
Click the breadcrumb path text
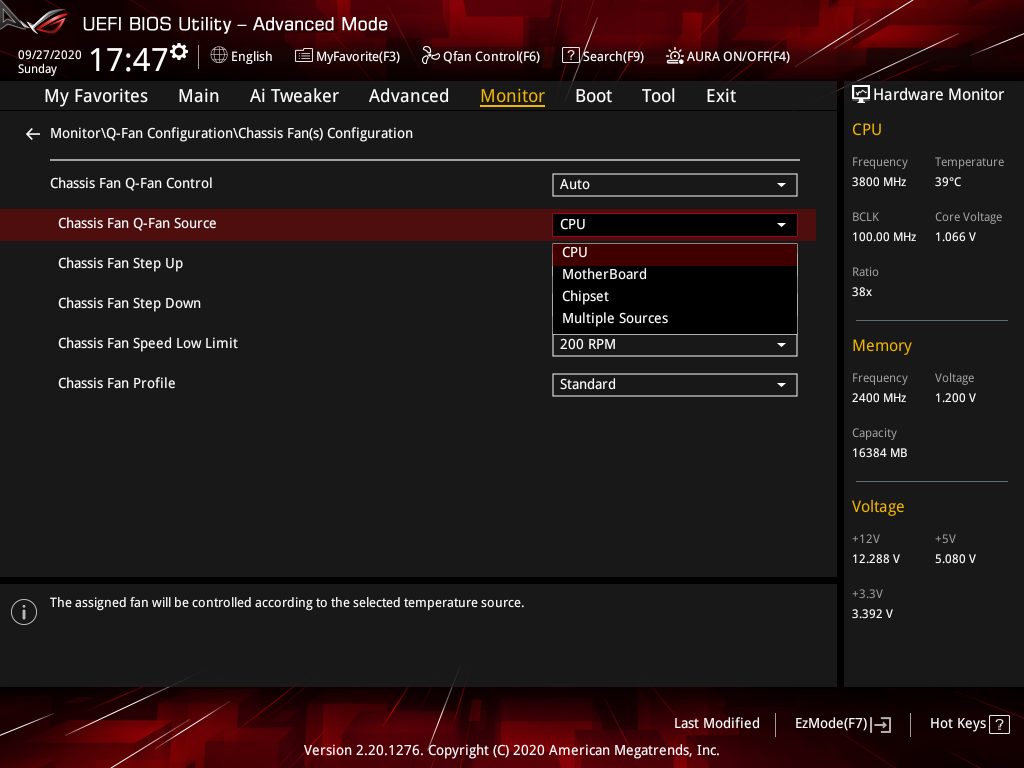click(x=231, y=133)
